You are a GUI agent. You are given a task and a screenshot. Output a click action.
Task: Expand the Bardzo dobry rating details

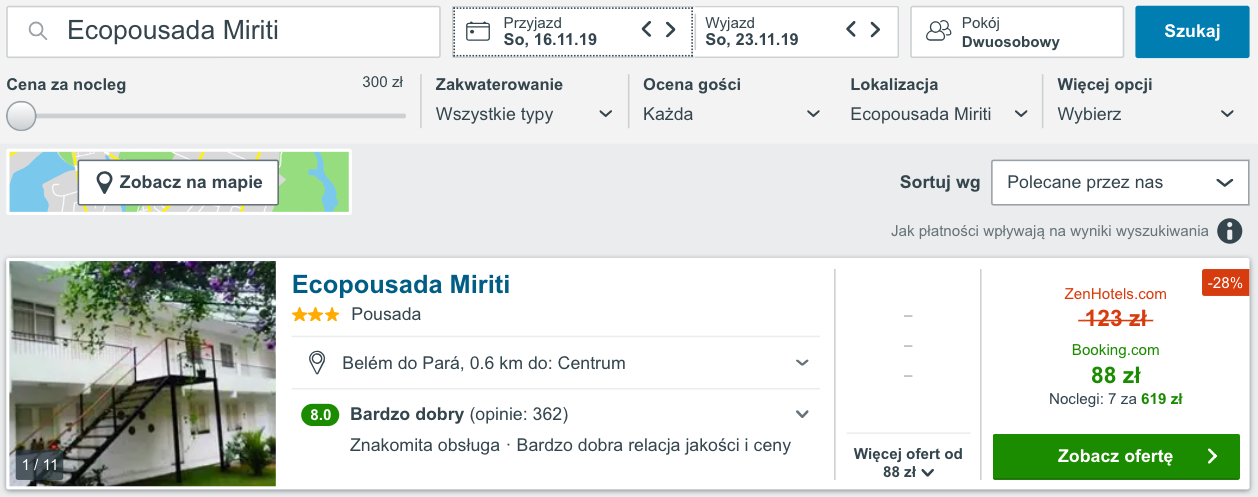point(802,414)
